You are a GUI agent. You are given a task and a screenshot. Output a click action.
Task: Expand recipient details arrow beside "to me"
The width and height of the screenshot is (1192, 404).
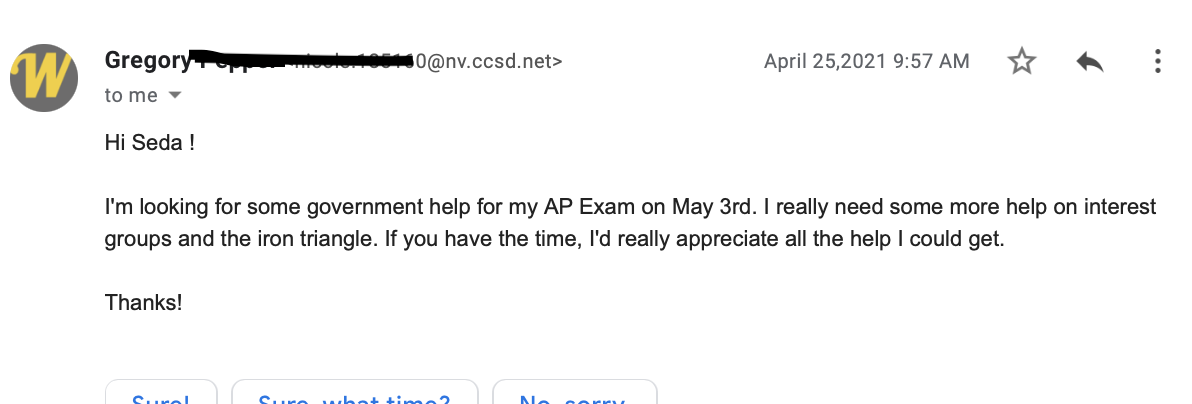tap(175, 95)
